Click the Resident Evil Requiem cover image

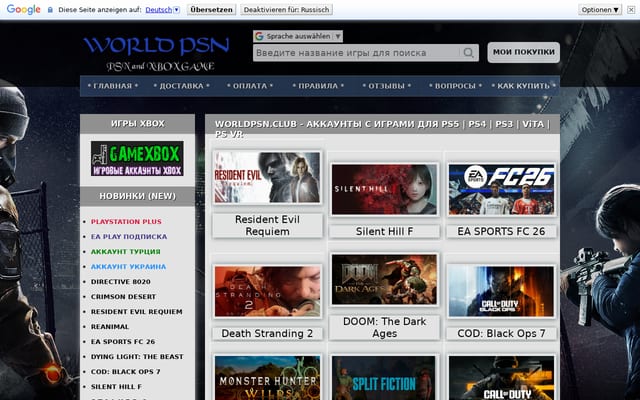267,178
